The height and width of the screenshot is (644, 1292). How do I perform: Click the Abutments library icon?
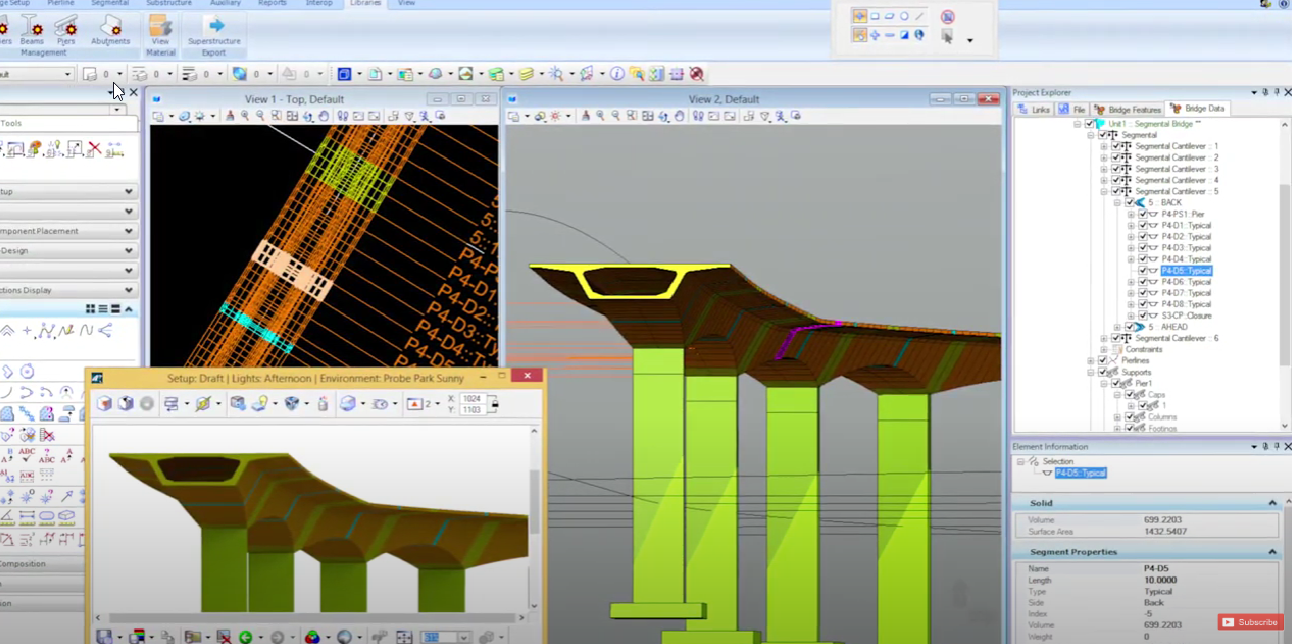coord(110,27)
